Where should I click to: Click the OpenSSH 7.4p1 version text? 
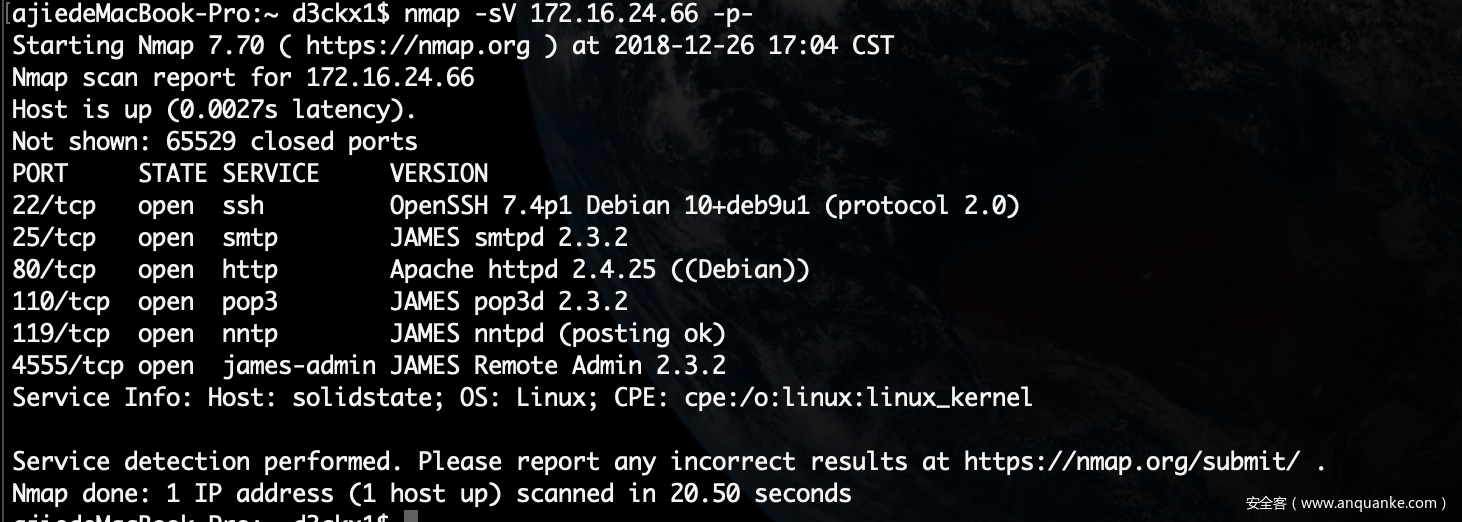point(474,206)
